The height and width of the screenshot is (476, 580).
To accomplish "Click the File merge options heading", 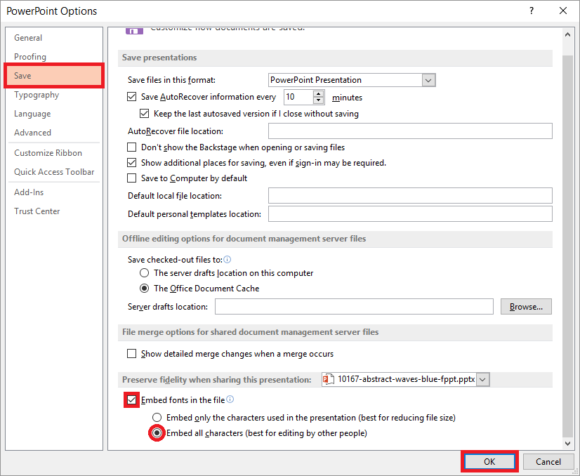I will click(250, 332).
